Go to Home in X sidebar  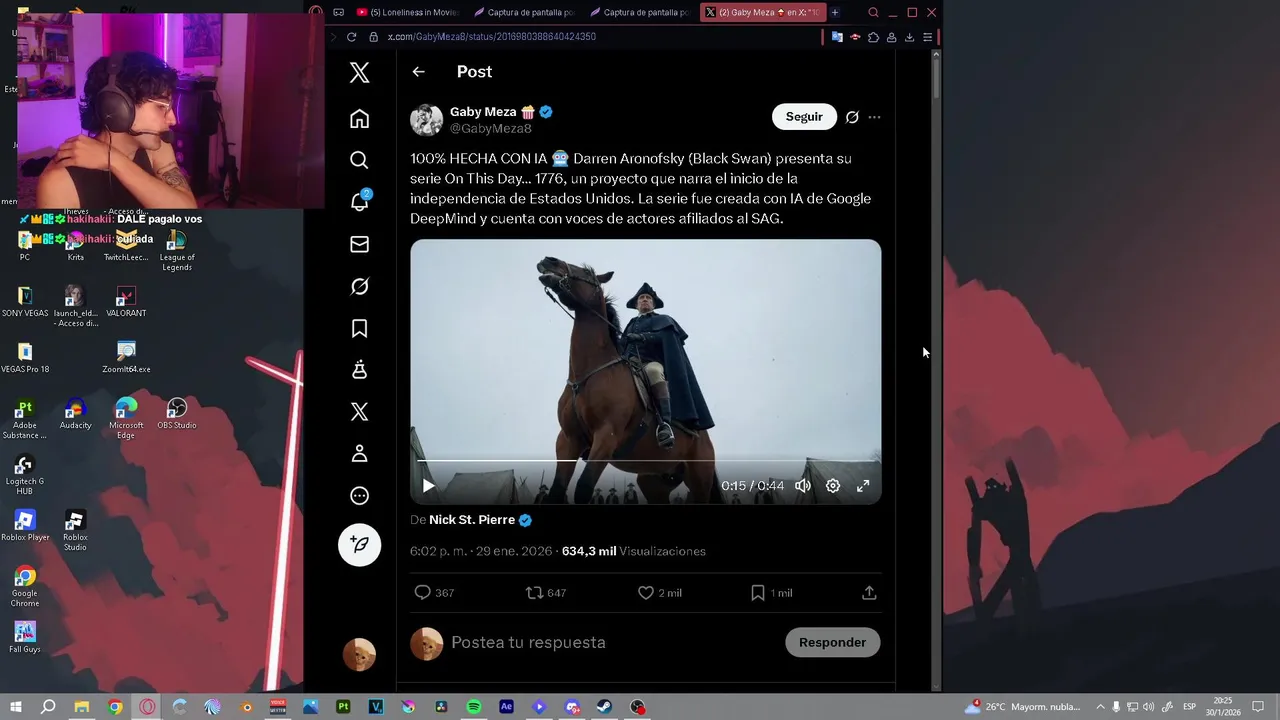[360, 119]
